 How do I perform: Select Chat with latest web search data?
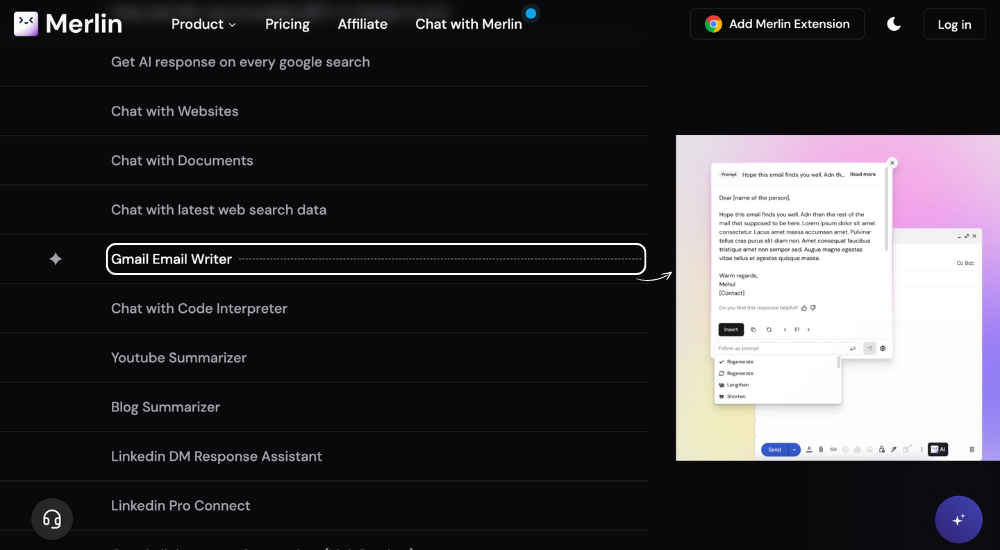tap(219, 209)
